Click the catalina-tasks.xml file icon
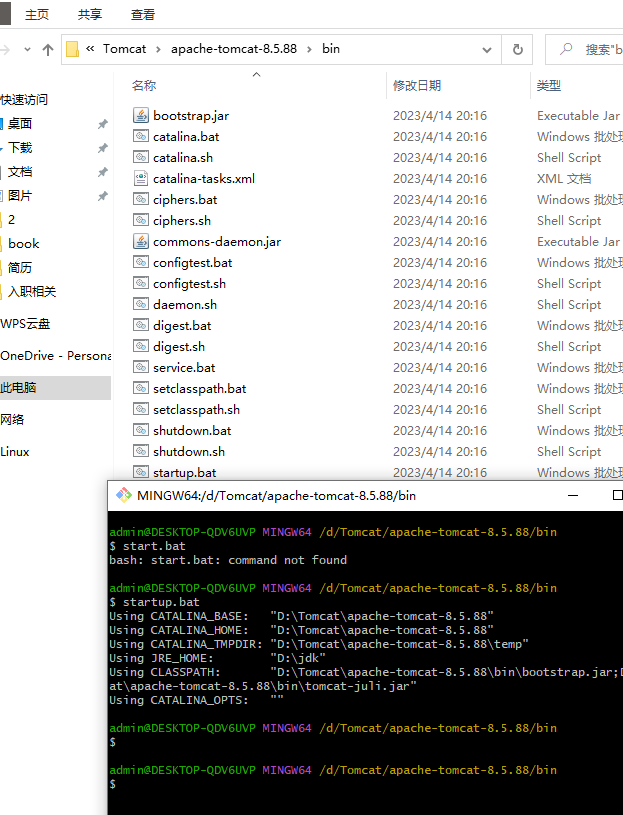Image resolution: width=623 pixels, height=815 pixels. tap(141, 178)
